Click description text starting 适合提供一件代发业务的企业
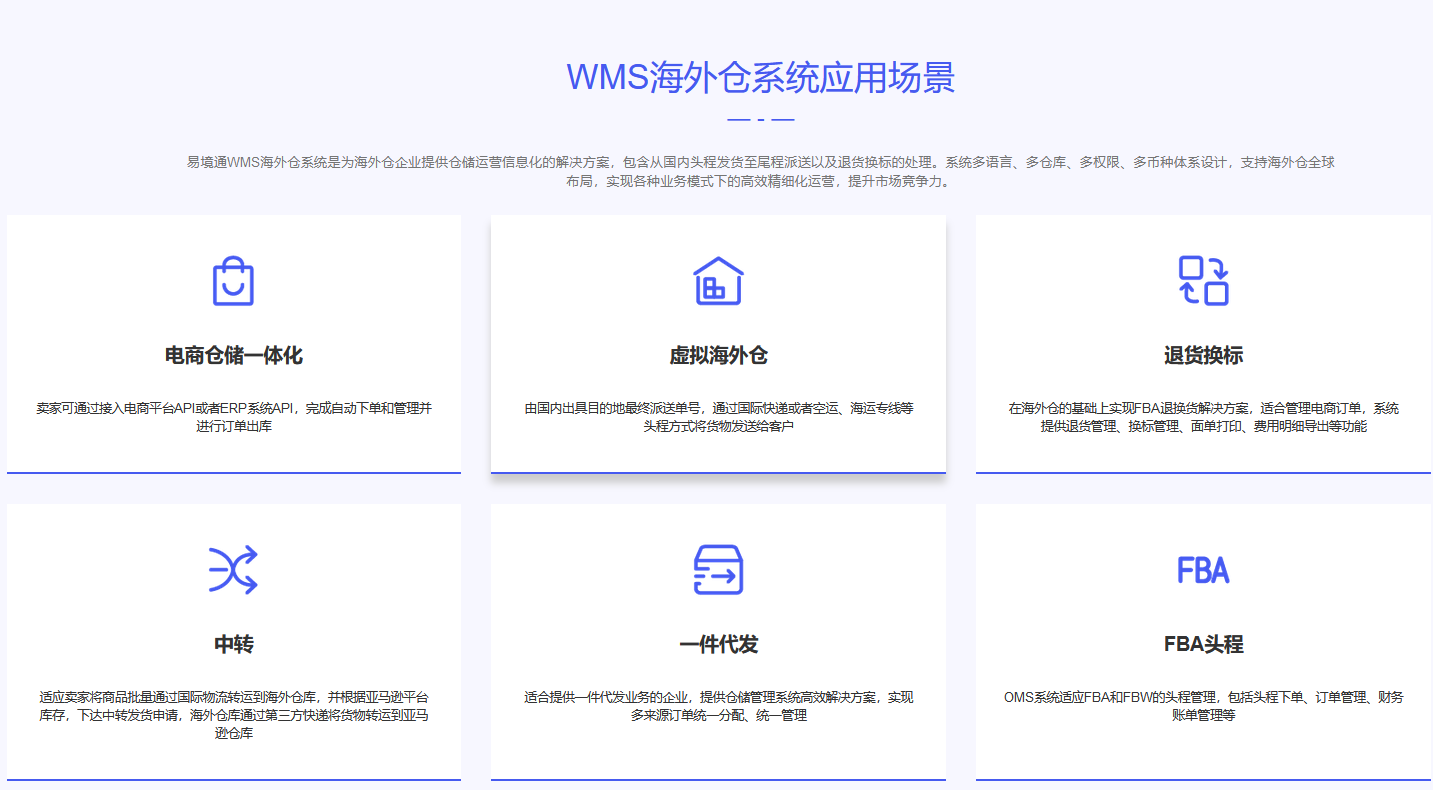 (718, 706)
